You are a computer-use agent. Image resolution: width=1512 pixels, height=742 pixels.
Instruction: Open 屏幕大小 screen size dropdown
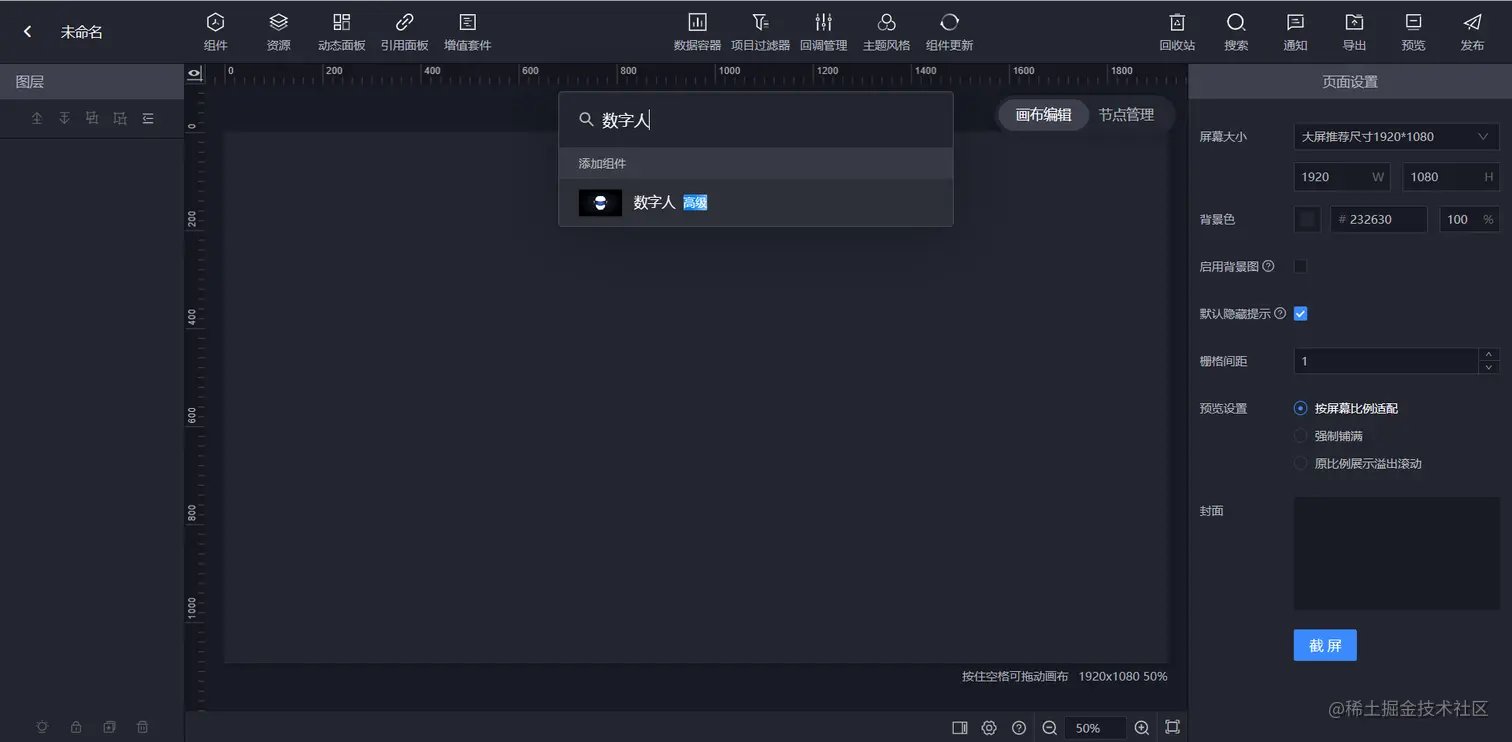click(1396, 137)
